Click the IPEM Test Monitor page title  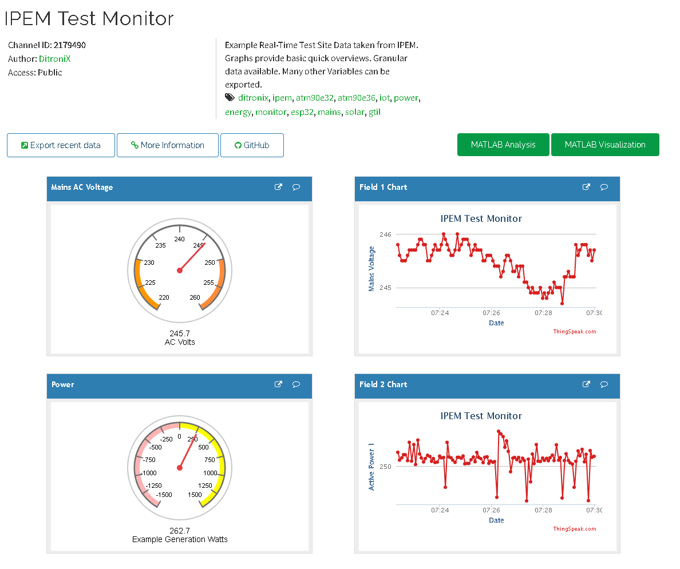89,19
